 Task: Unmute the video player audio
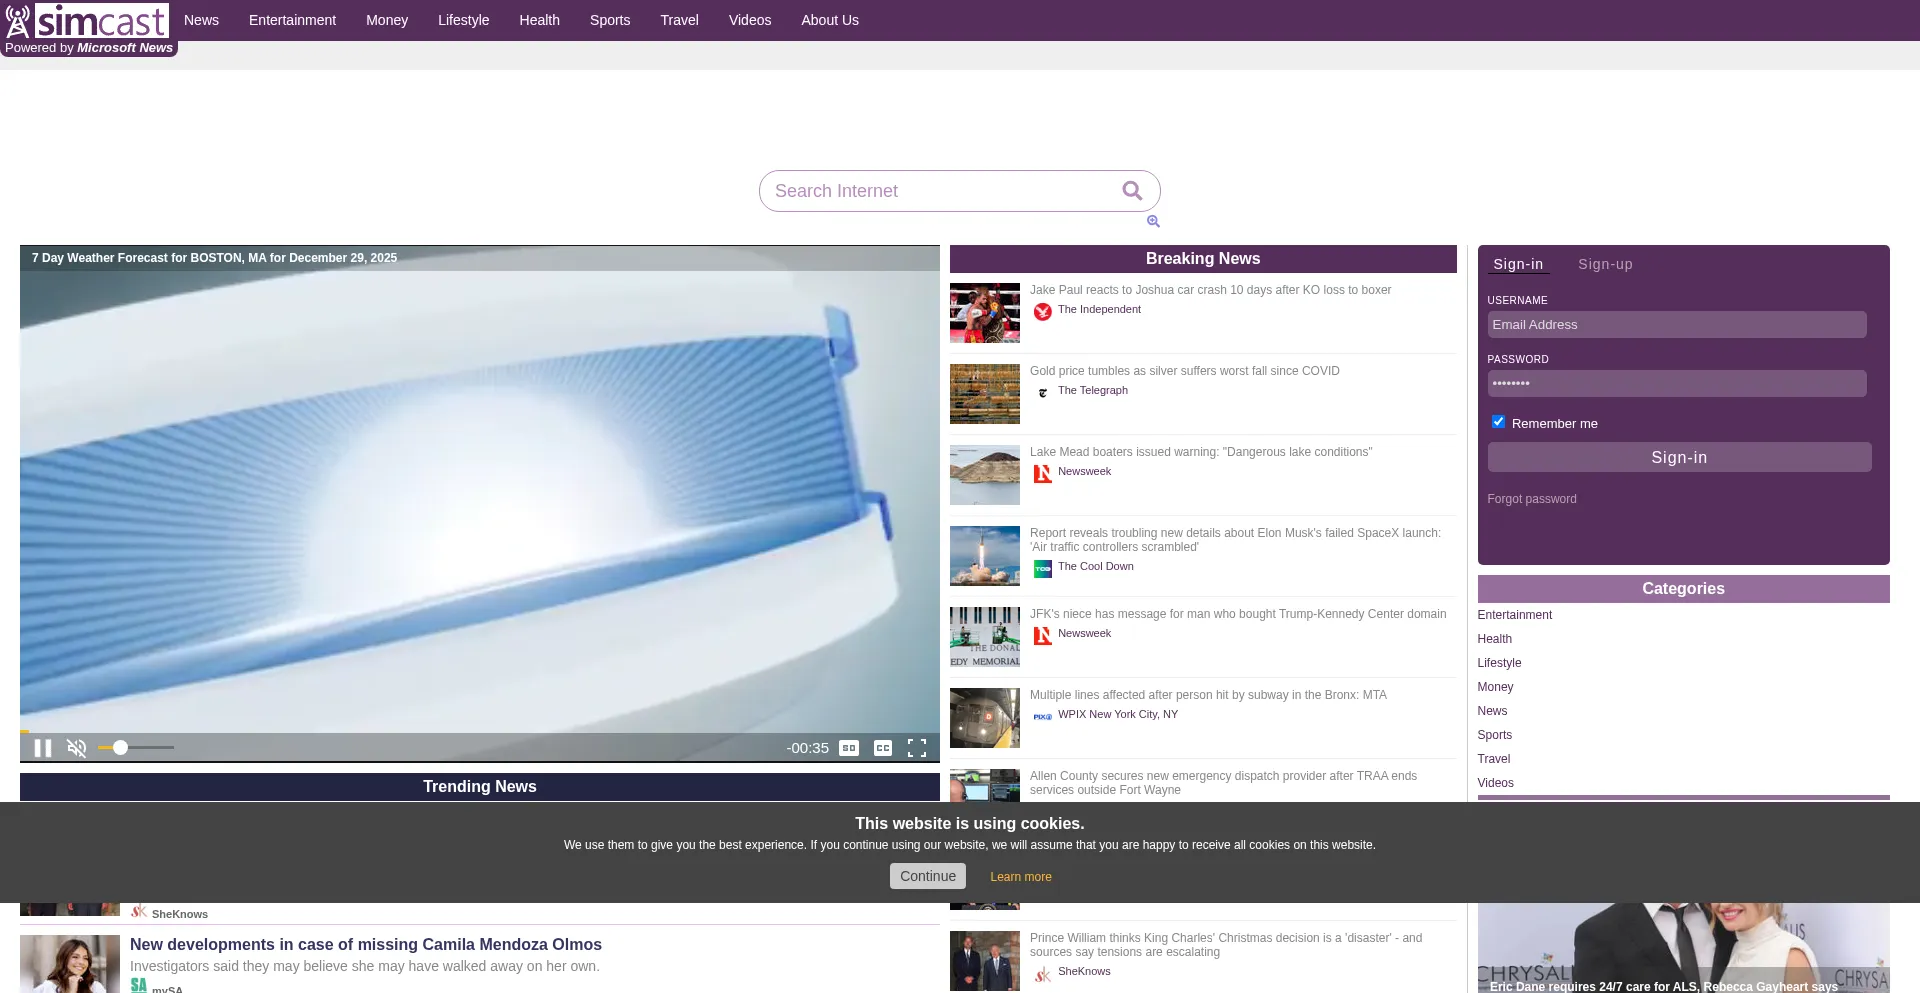pos(77,748)
